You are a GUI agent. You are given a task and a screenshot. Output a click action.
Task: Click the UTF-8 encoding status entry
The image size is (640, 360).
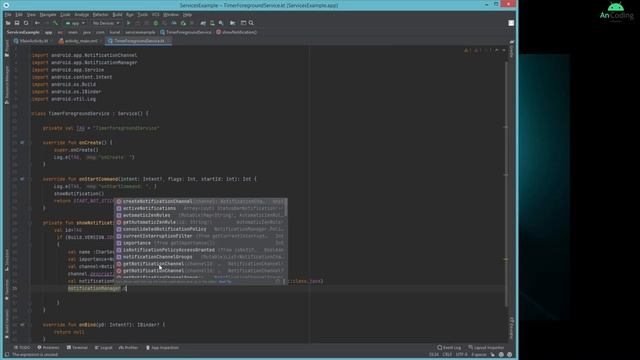(461, 355)
